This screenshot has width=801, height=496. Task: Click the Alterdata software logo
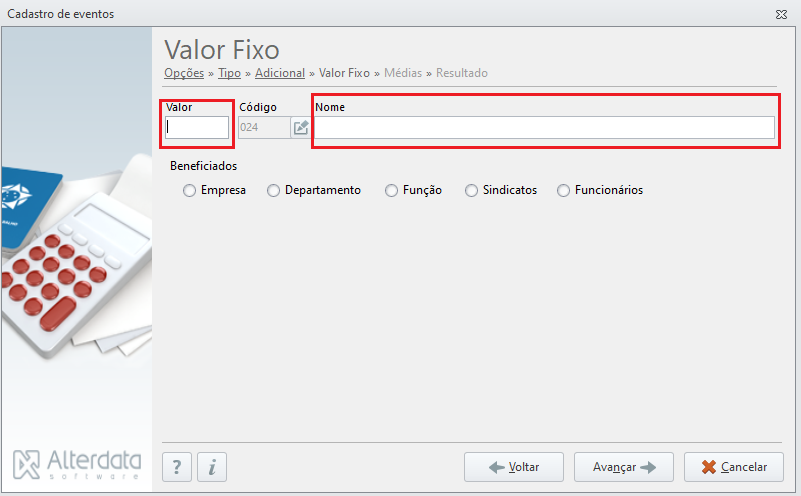[77, 464]
